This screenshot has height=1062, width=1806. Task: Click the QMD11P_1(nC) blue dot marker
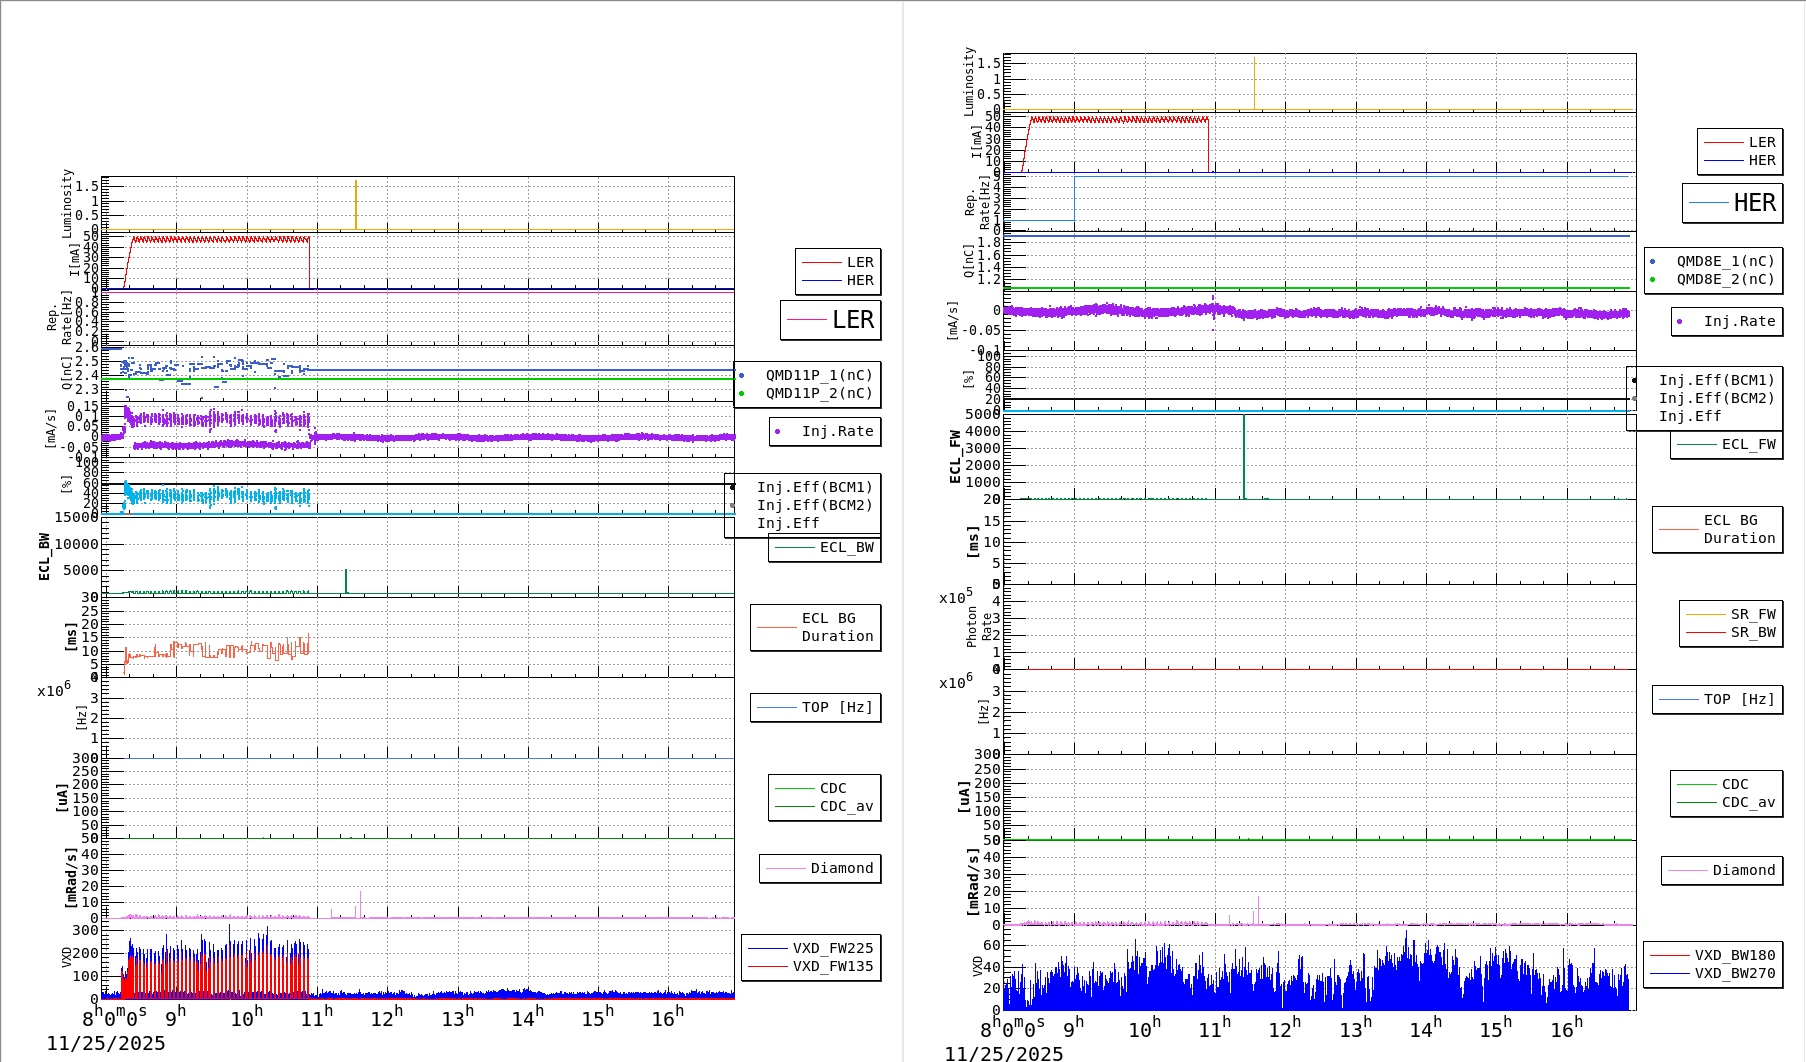[741, 375]
